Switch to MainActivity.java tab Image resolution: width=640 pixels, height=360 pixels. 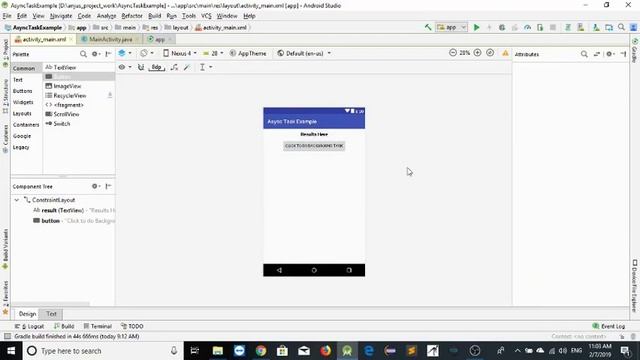coord(110,39)
